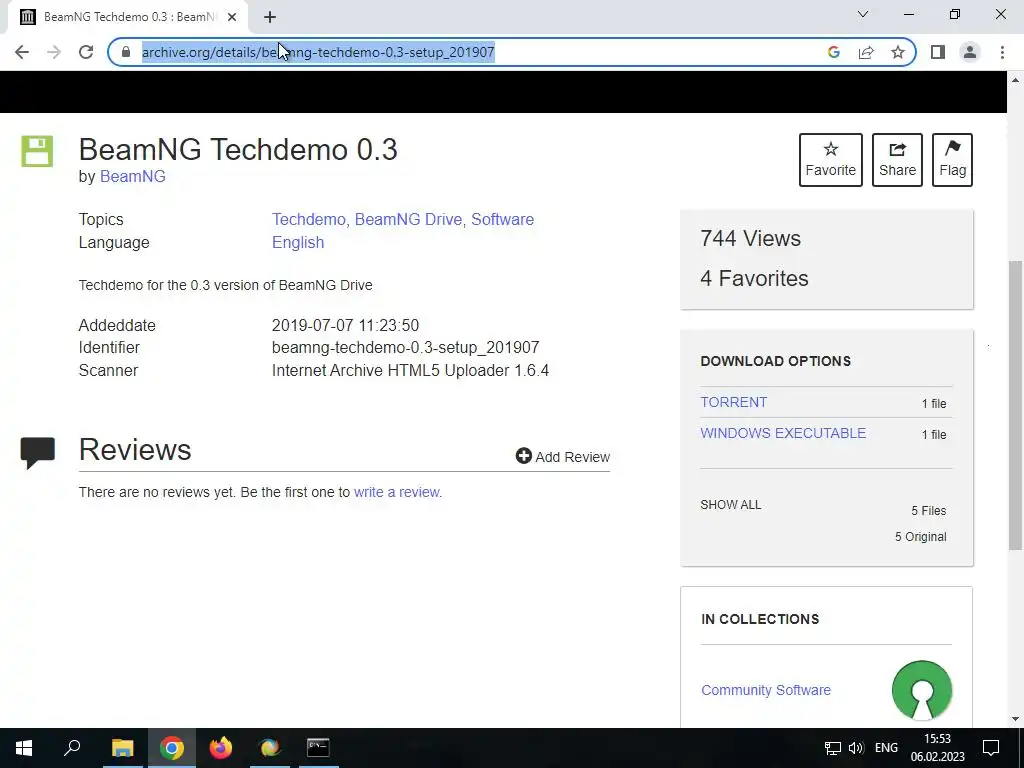The width and height of the screenshot is (1024, 768).
Task: Click the 744 Views text
Action: tap(750, 239)
